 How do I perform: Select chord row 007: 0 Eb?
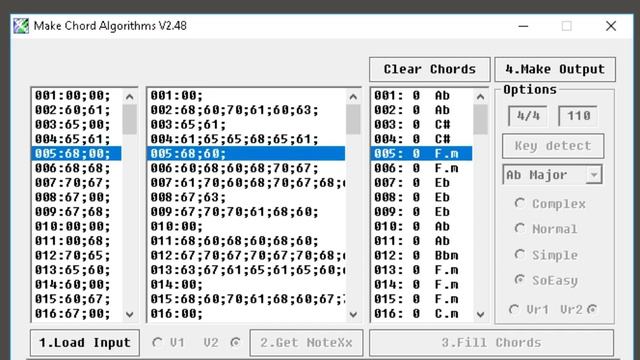point(422,183)
